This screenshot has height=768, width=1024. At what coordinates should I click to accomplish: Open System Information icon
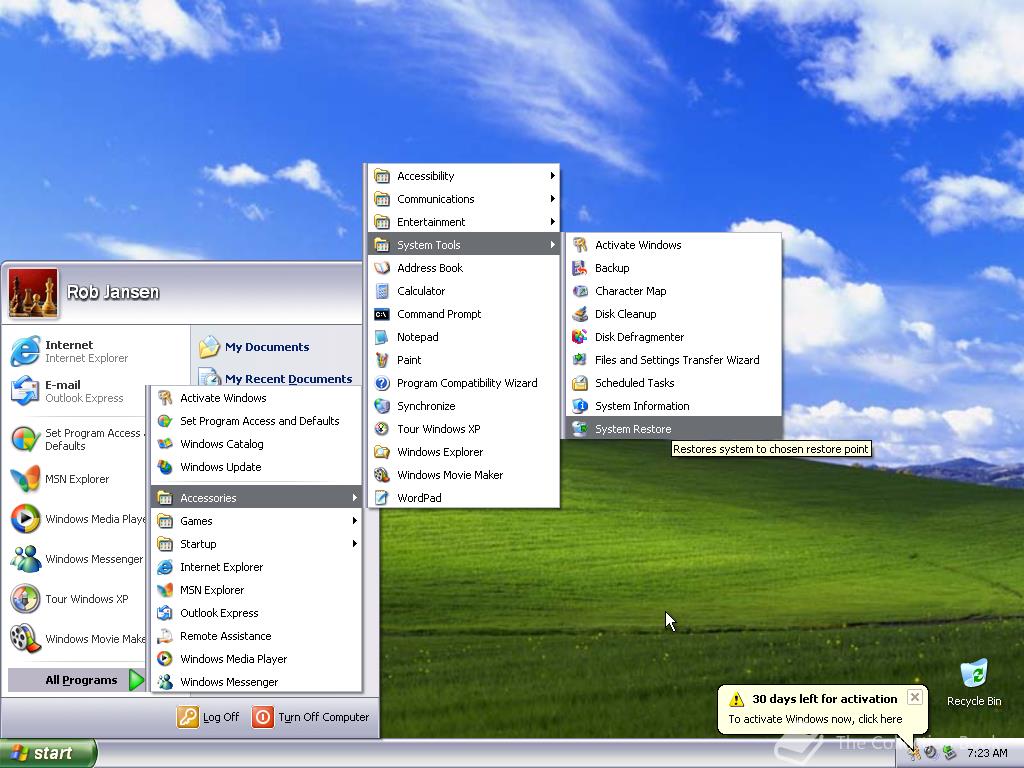point(579,406)
